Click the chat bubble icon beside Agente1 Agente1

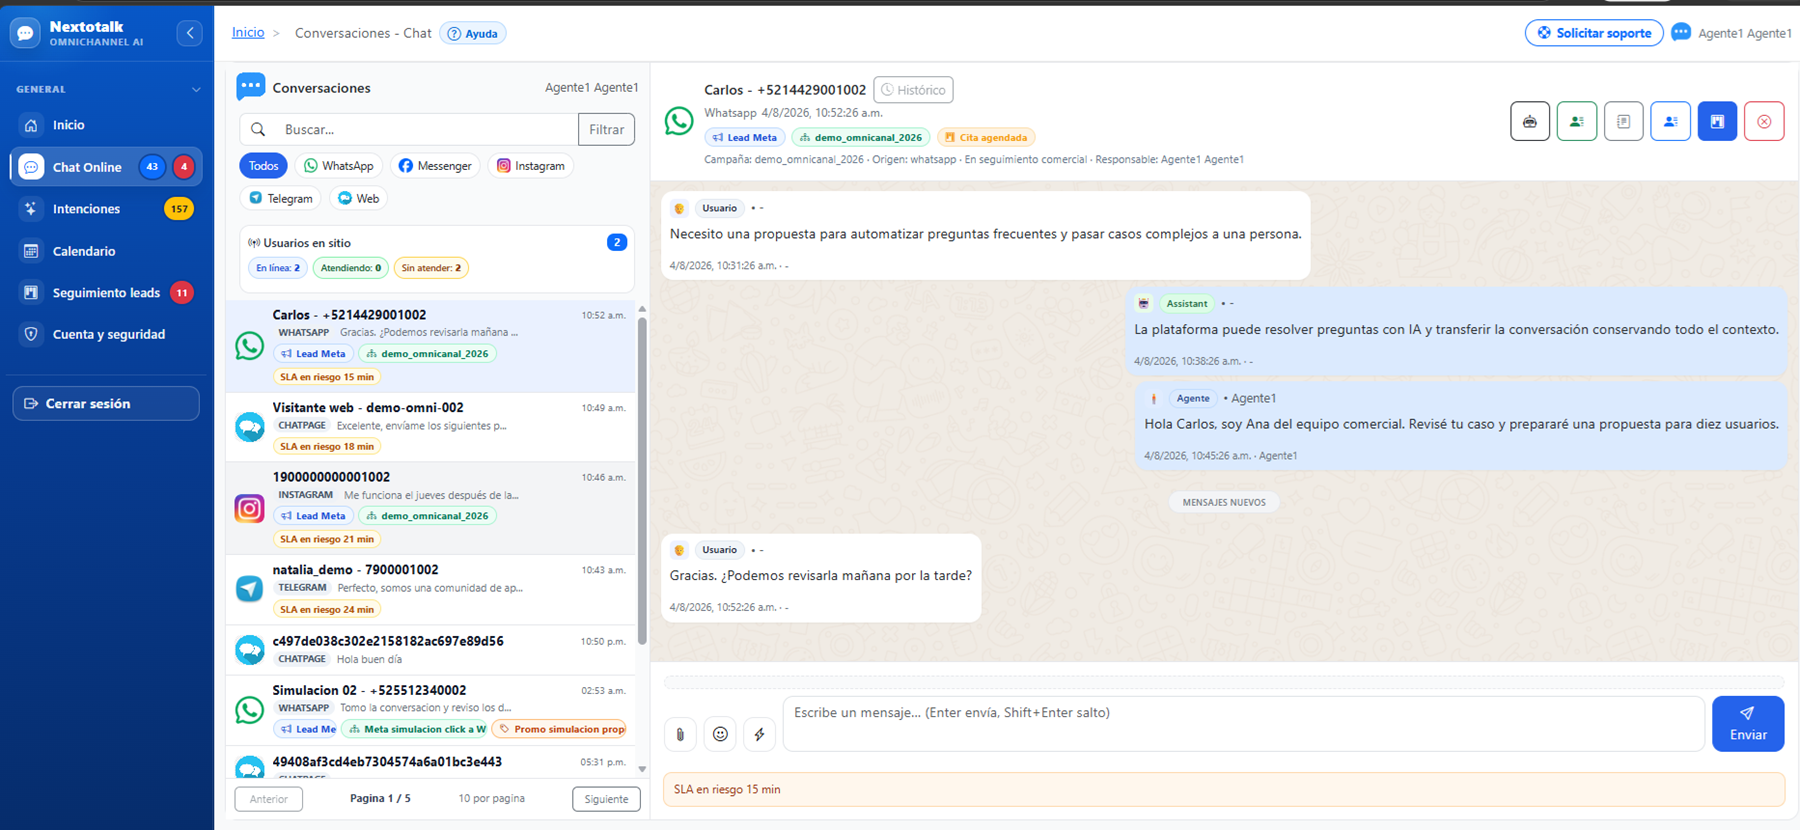[1681, 32]
